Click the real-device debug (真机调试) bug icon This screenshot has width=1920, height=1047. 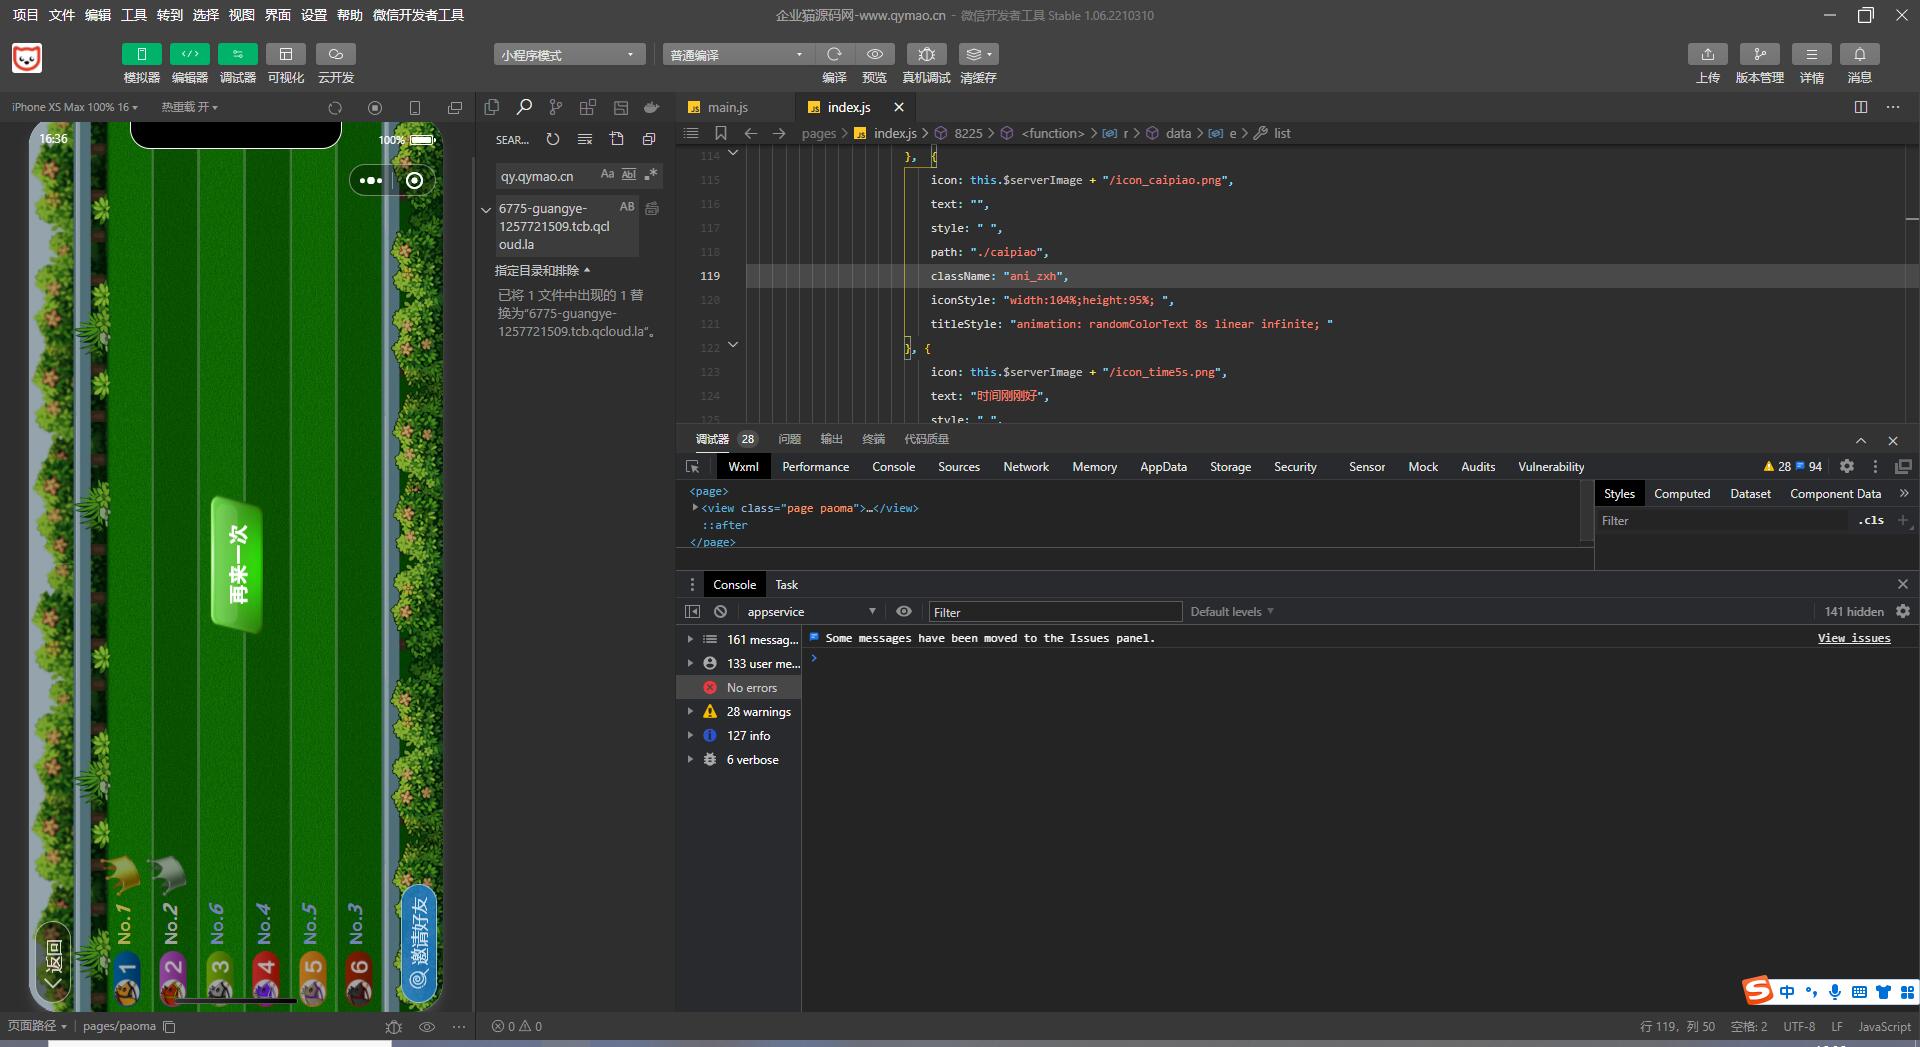pos(926,54)
